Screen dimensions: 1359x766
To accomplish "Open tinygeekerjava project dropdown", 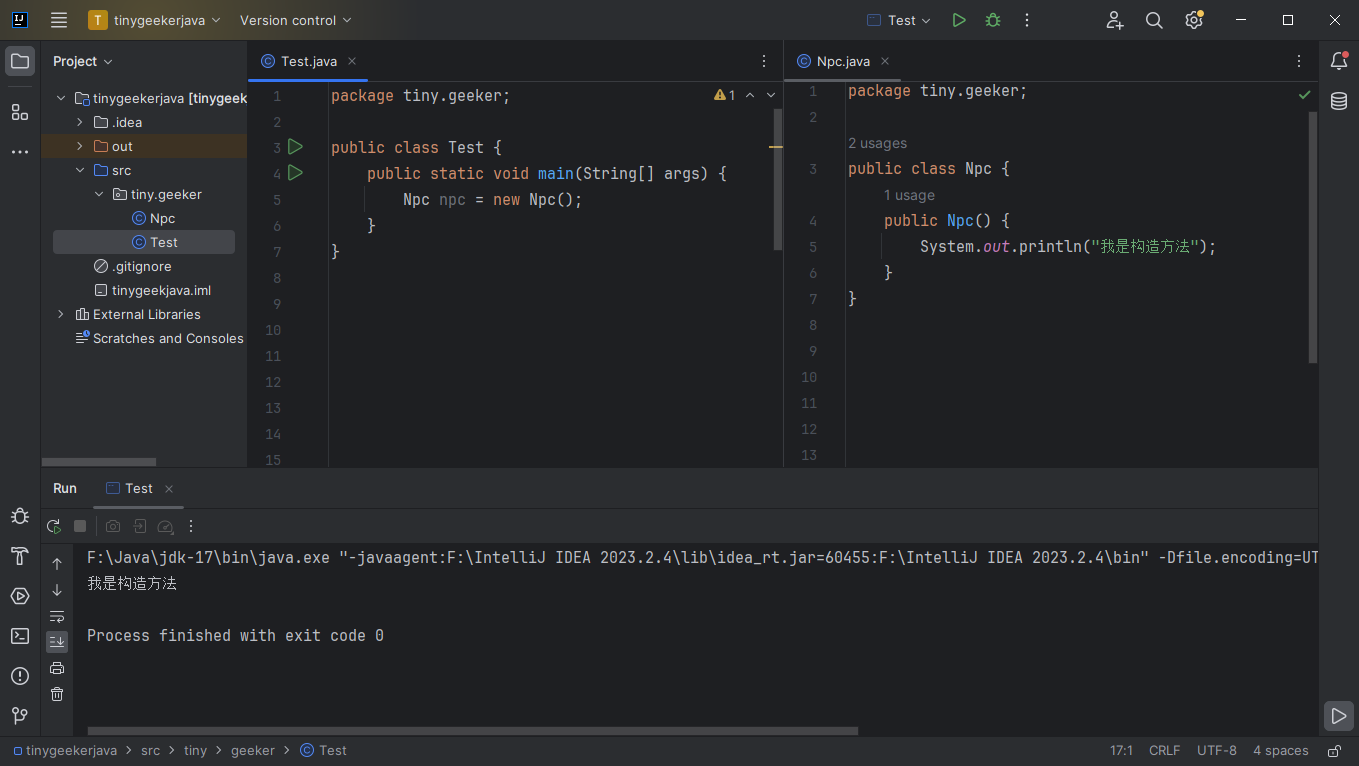I will [155, 20].
